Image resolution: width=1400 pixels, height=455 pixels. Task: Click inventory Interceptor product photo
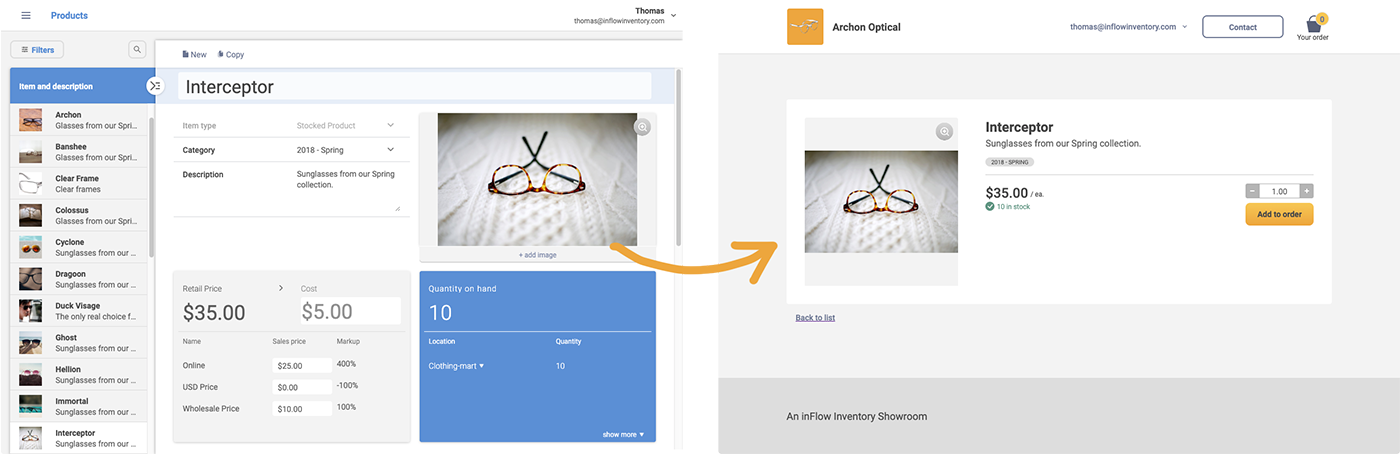coord(537,179)
